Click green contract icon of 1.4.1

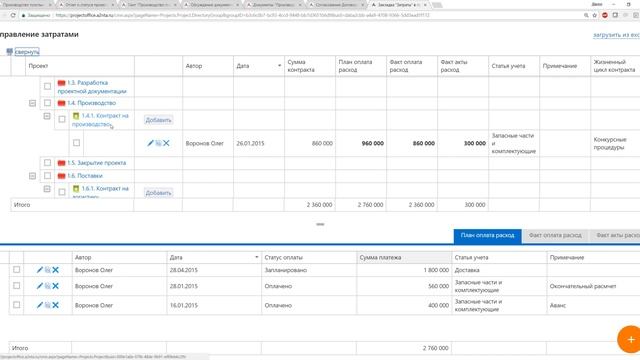pos(76,116)
